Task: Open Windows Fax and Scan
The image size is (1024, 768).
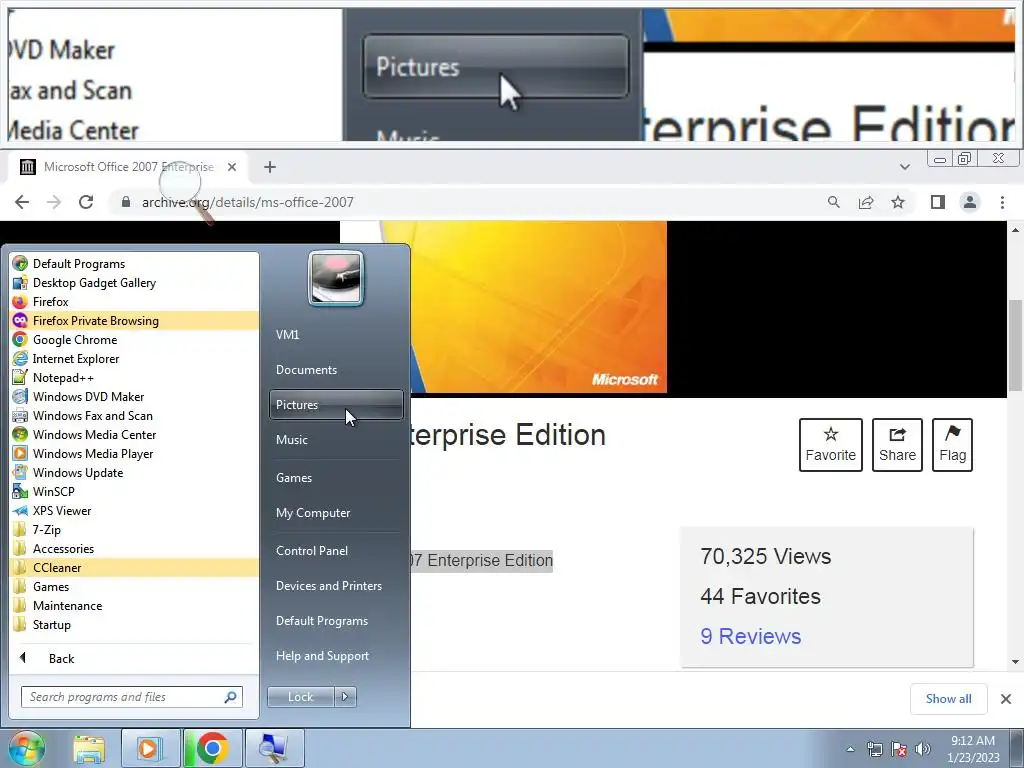Action: [x=135, y=415]
